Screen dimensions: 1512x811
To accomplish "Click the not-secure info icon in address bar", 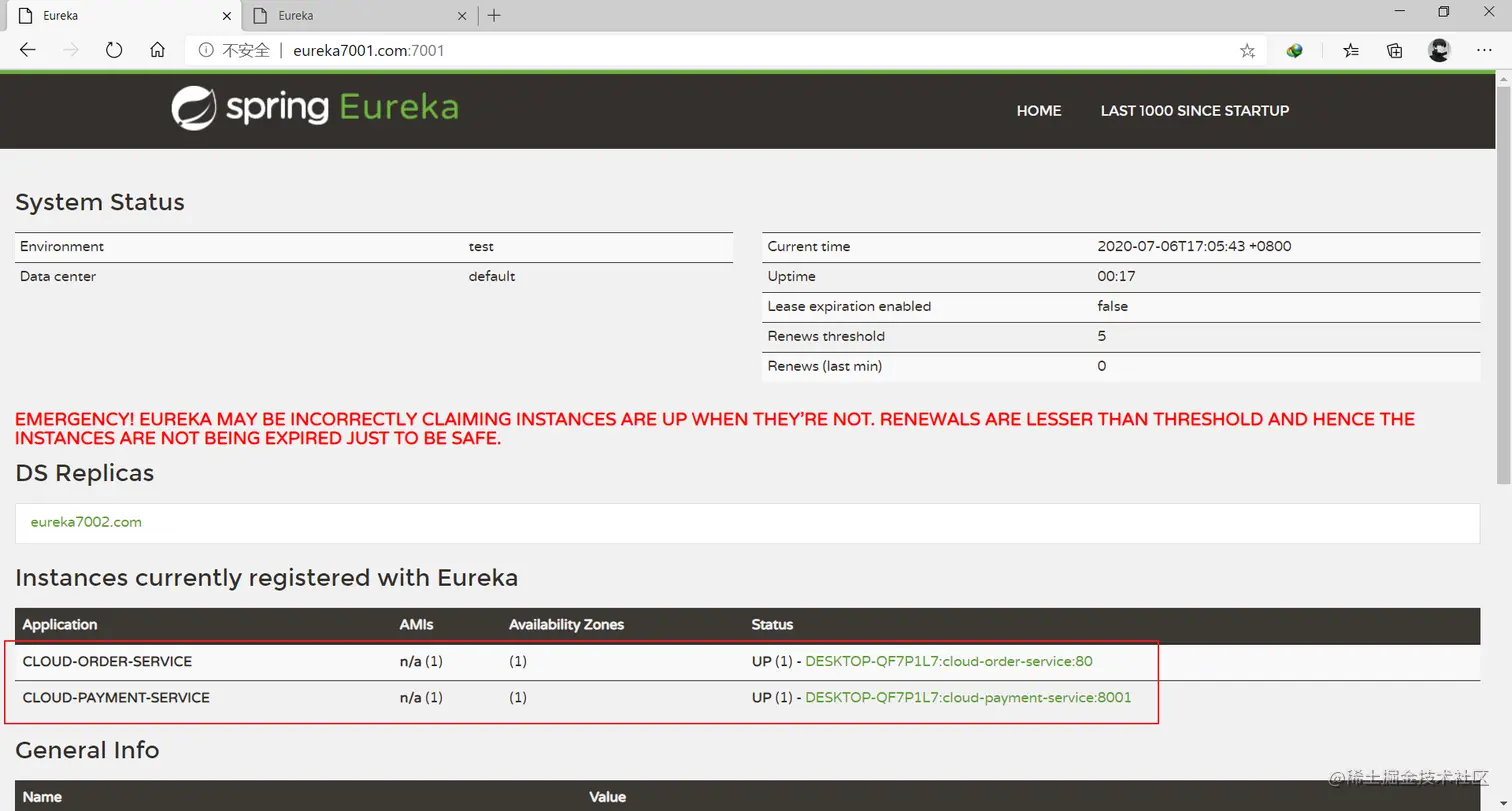I will [206, 50].
